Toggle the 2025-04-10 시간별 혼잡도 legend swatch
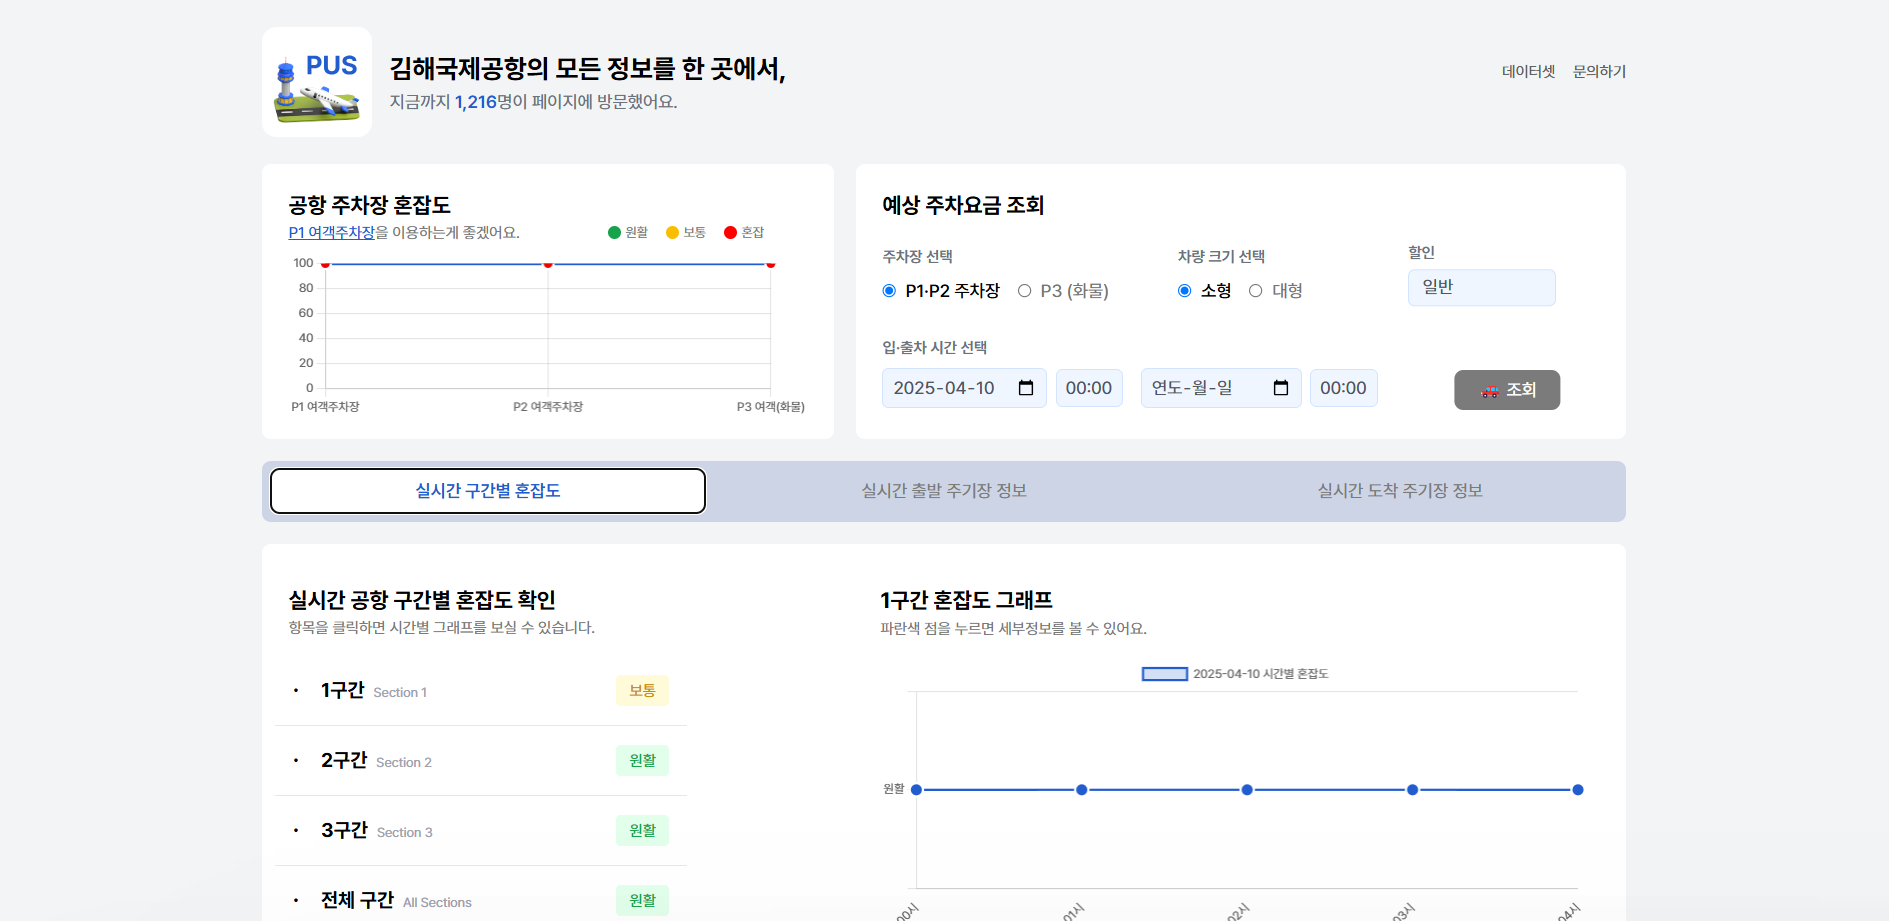The height and width of the screenshot is (921, 1889). point(1164,674)
